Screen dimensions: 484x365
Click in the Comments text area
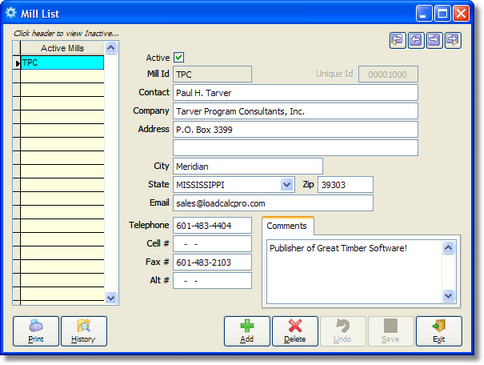click(354, 271)
